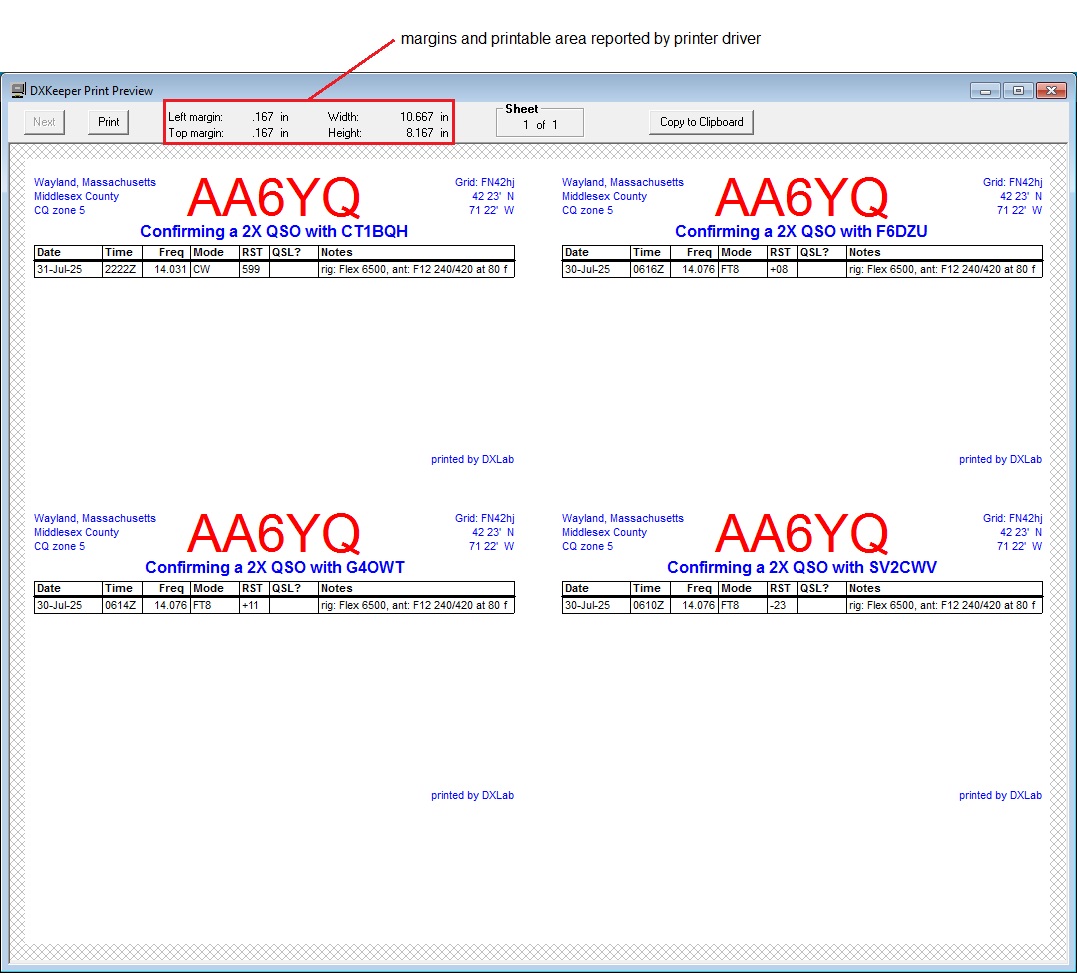Click RST cell -23
The height and width of the screenshot is (974, 1077).
[782, 605]
